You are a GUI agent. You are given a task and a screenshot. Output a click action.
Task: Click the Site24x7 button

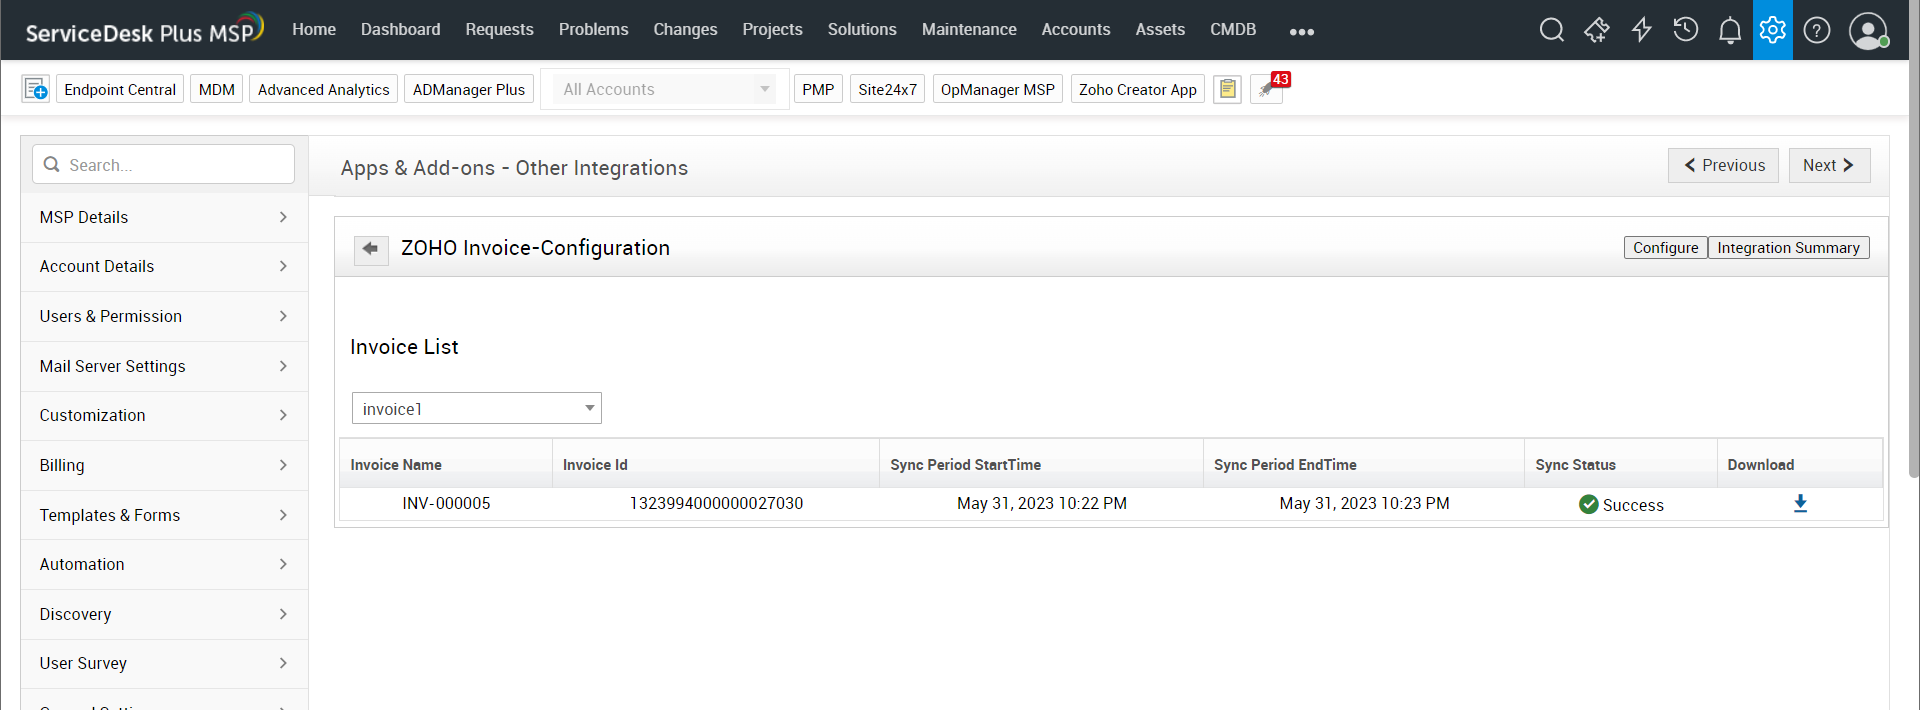point(887,89)
